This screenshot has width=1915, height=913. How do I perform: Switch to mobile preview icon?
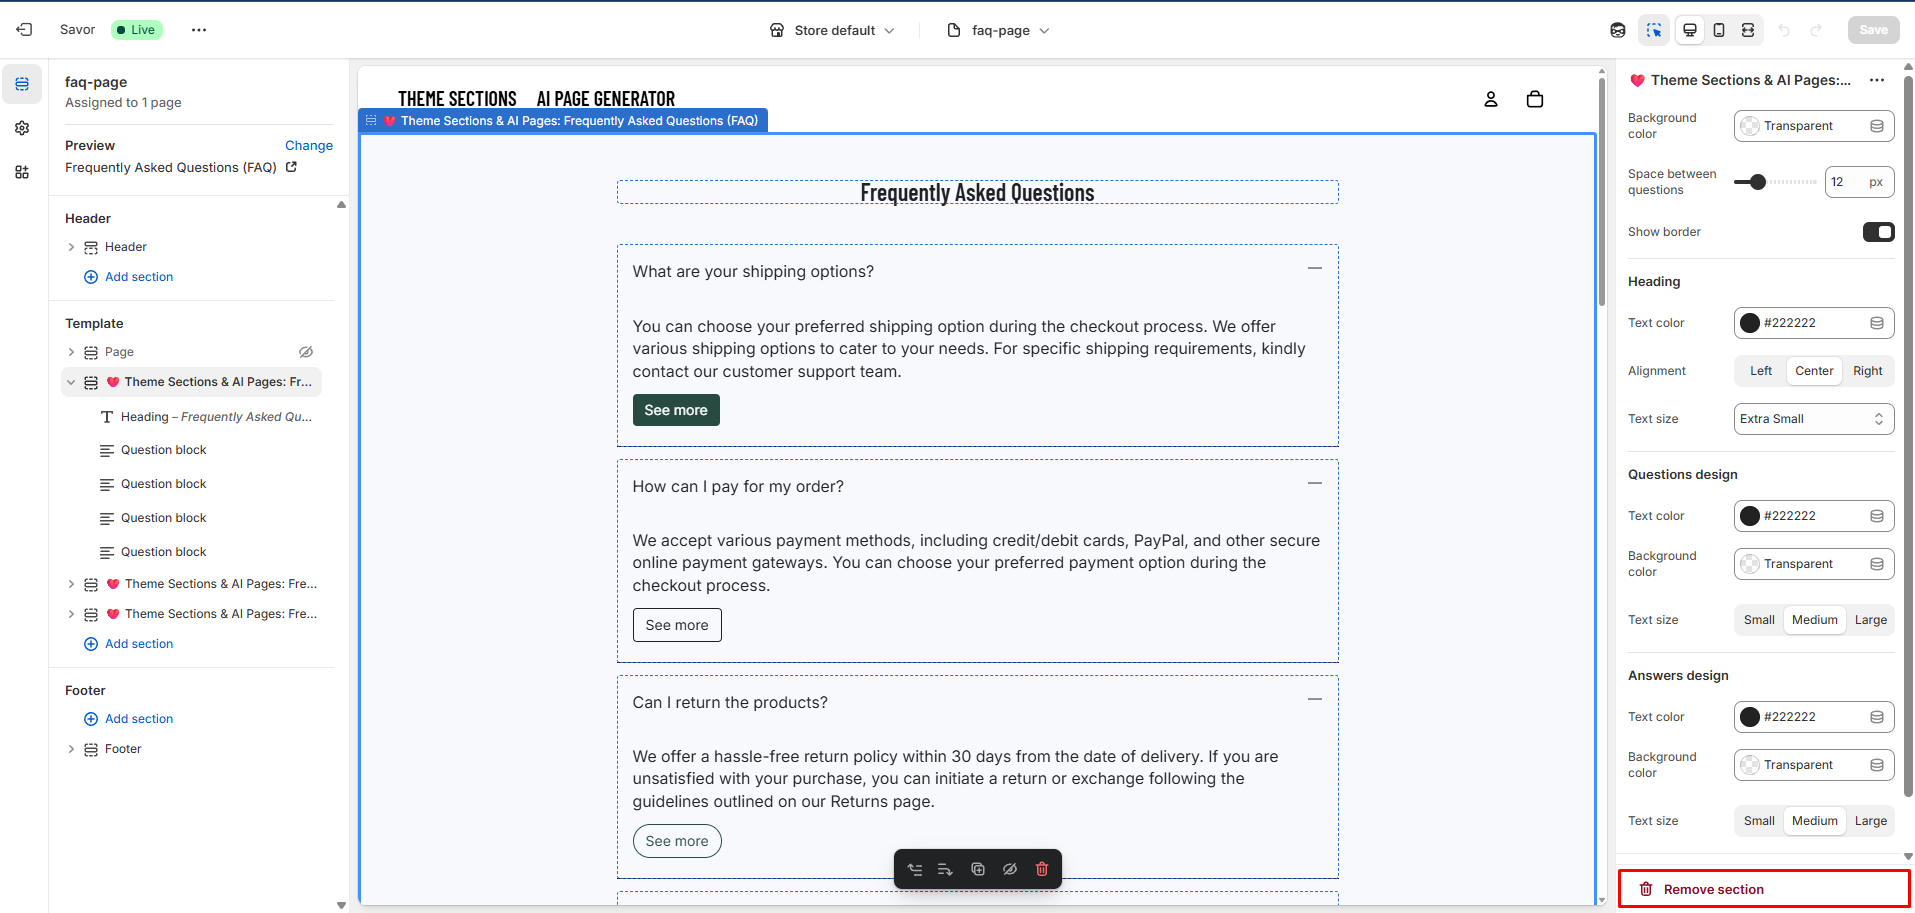pos(1719,30)
